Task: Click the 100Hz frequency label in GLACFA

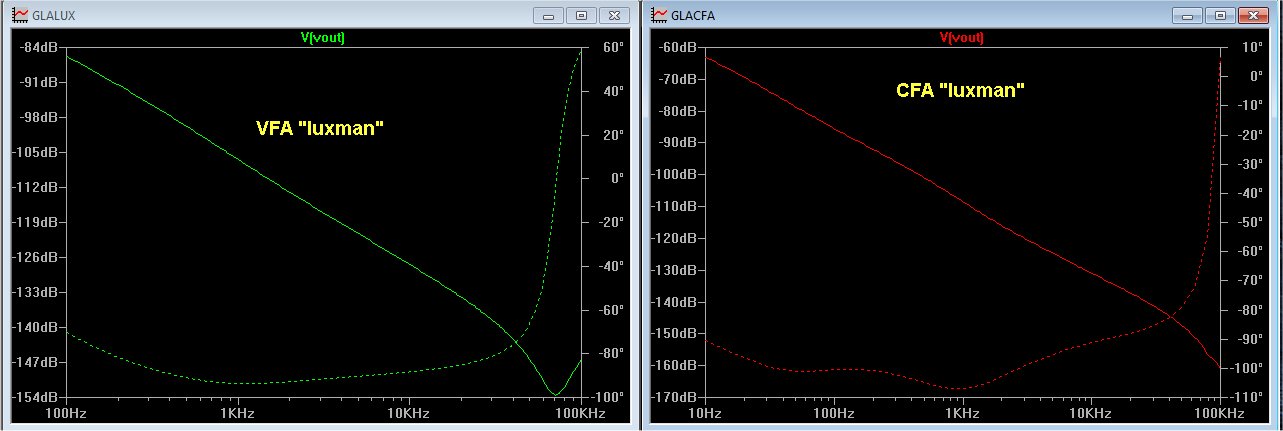Action: click(x=833, y=413)
